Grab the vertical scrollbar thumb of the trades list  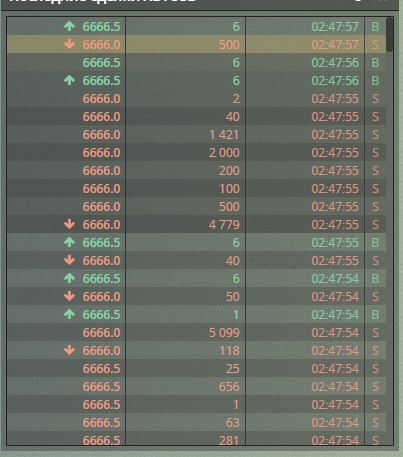389,35
